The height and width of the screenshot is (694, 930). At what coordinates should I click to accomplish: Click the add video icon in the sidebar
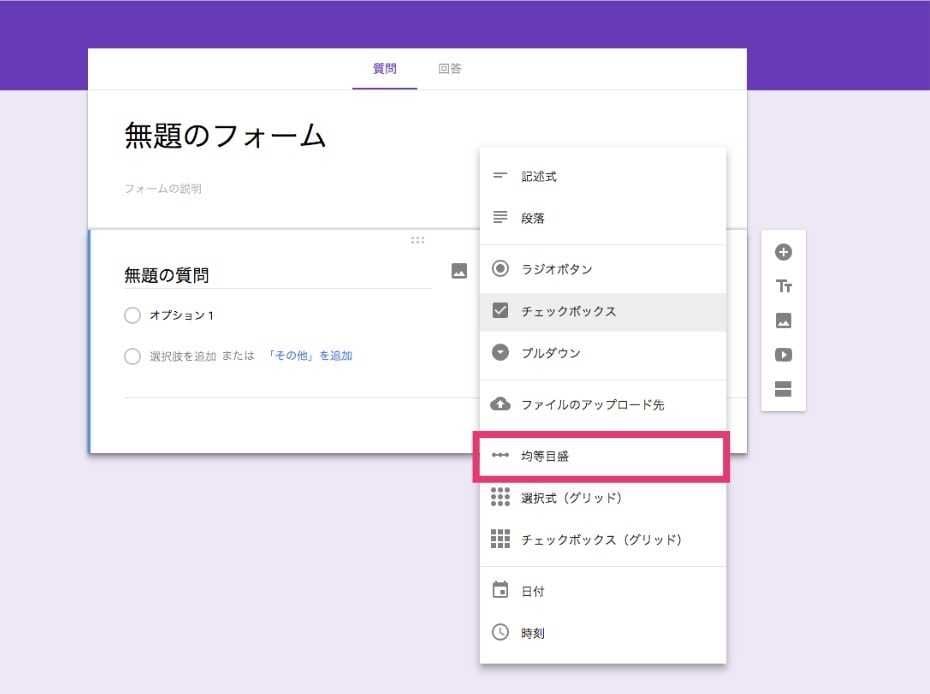784,355
